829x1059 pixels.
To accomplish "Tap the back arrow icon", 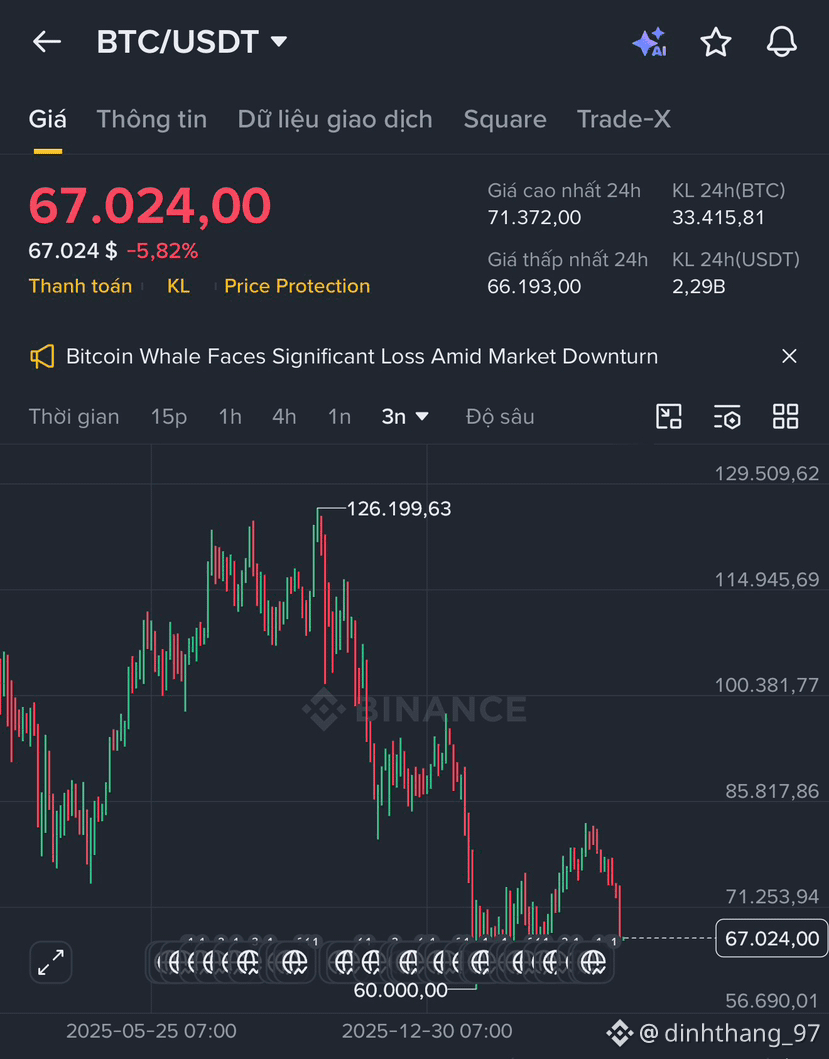I will pyautogui.click(x=47, y=42).
